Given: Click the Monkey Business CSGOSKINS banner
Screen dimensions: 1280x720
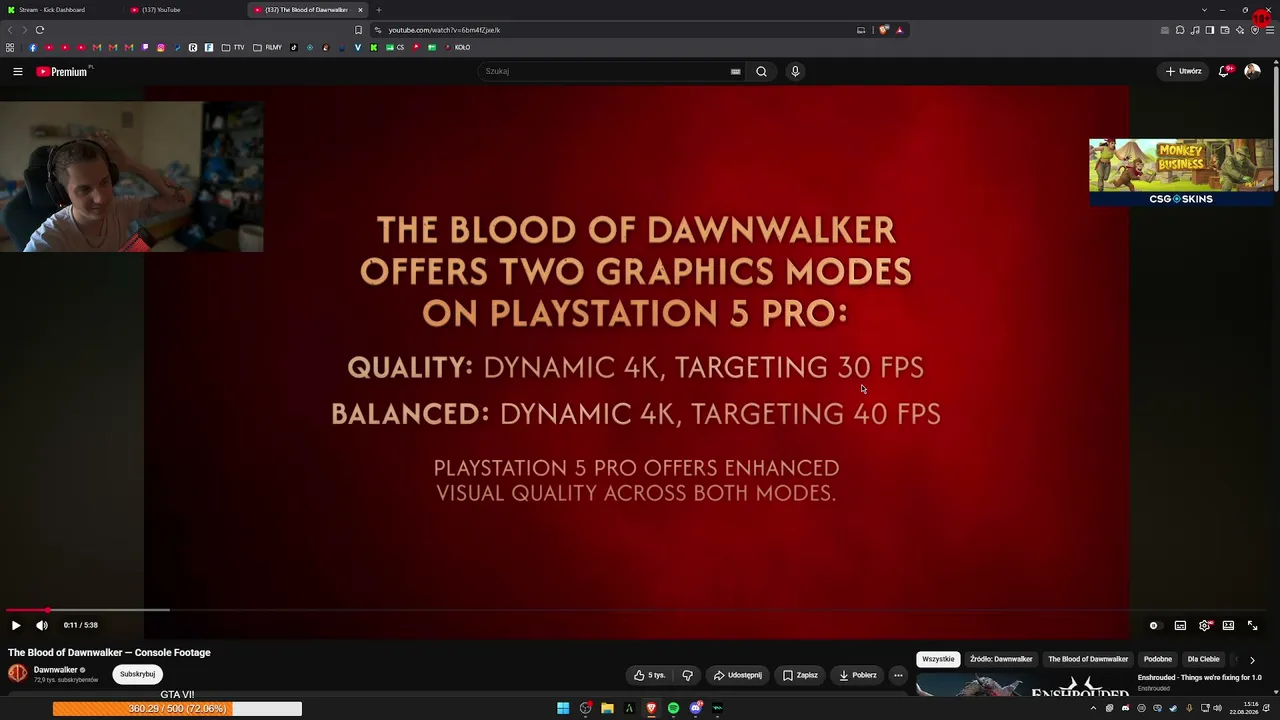Looking at the screenshot, I should coord(1181,172).
